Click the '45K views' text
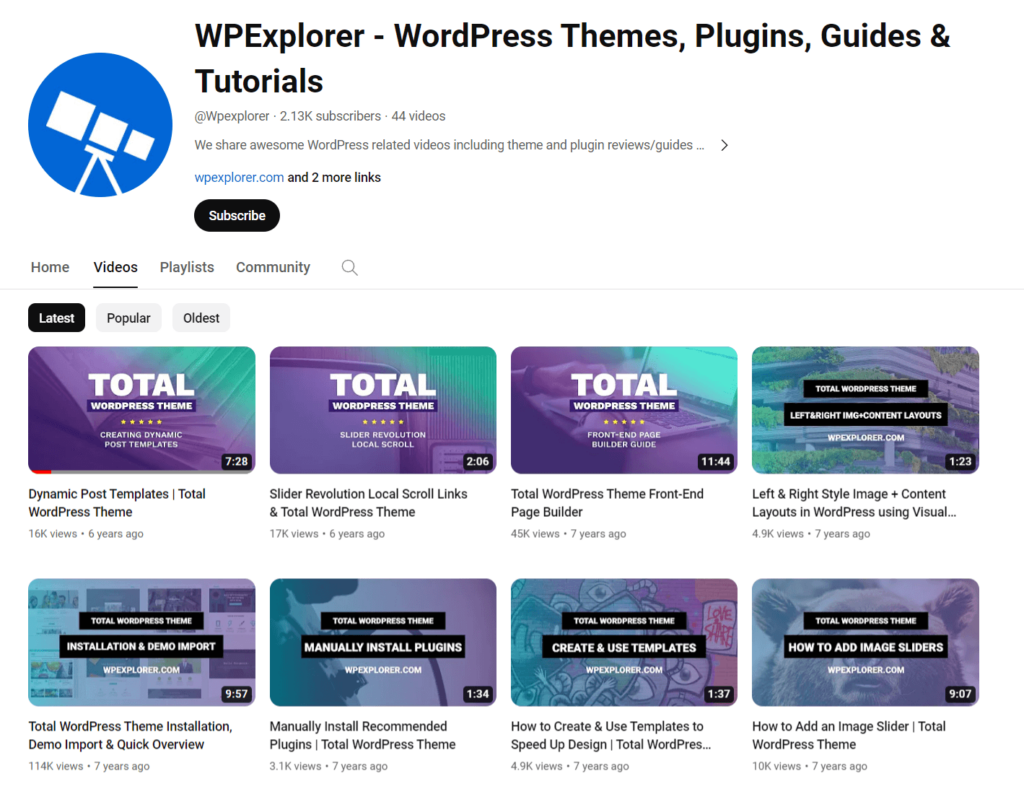Viewport: 1024px width, 802px height. 535,534
